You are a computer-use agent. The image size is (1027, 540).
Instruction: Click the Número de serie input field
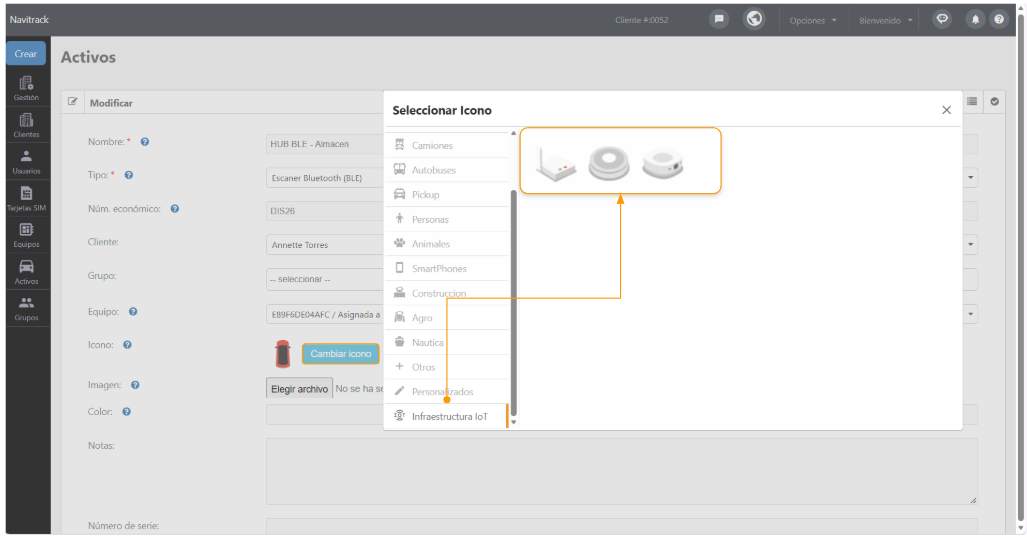click(x=622, y=526)
